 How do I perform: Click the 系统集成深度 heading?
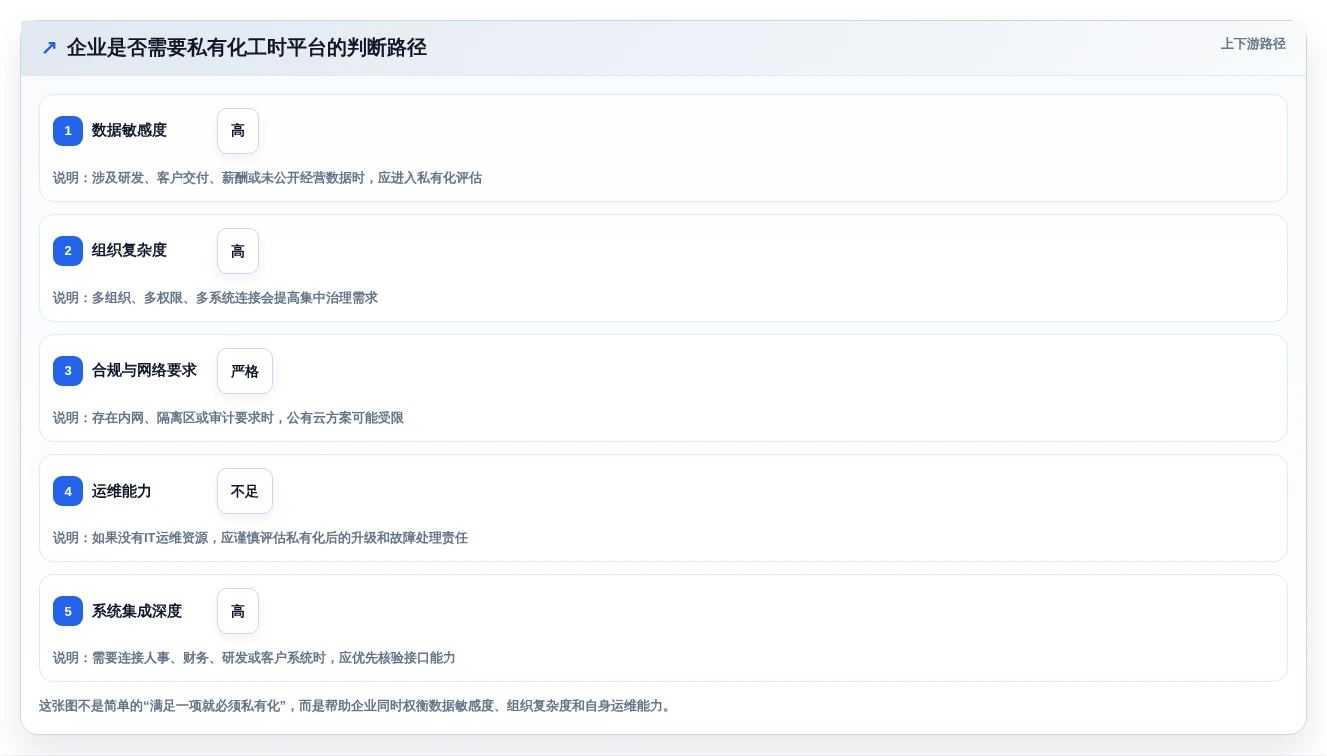pos(137,611)
